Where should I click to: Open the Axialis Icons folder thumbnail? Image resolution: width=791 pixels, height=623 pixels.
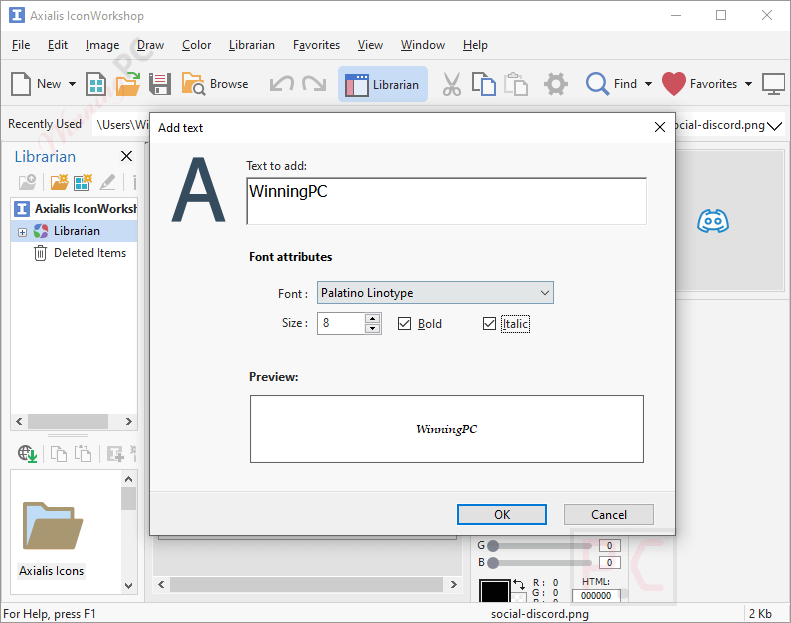tap(51, 539)
